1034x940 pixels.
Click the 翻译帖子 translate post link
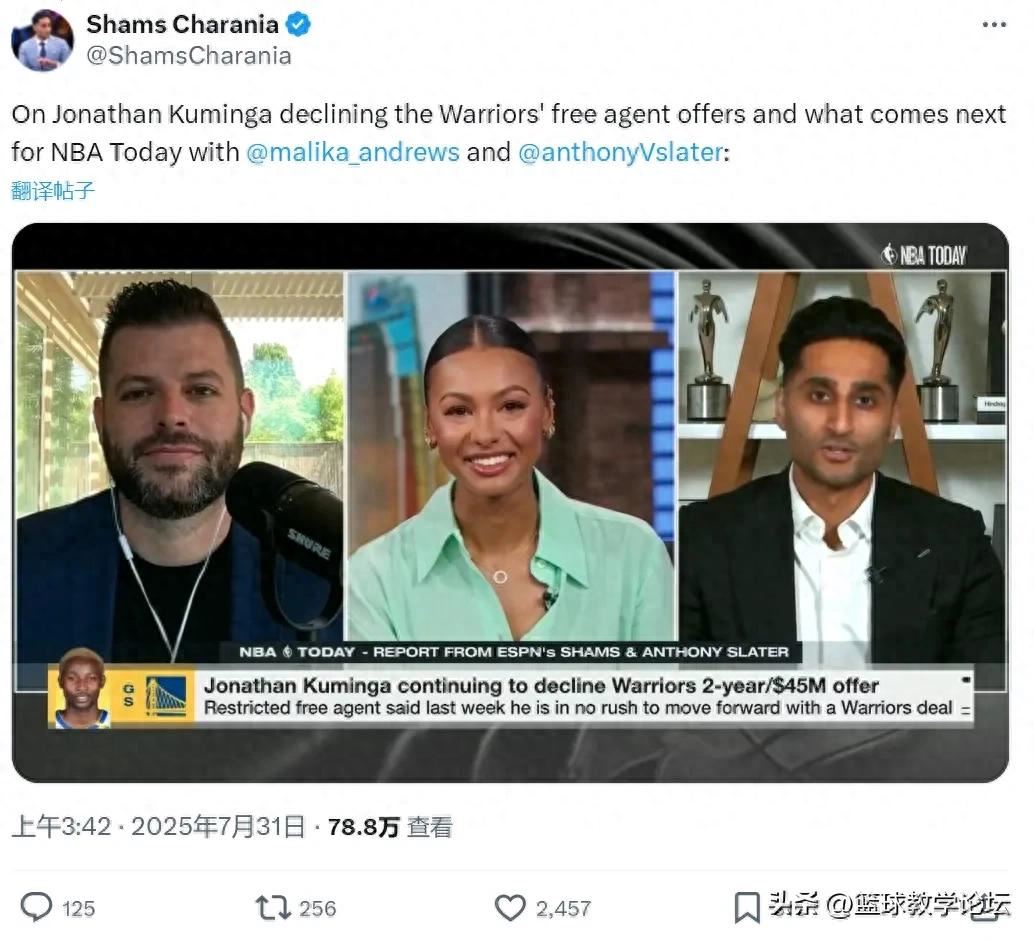[x=53, y=191]
